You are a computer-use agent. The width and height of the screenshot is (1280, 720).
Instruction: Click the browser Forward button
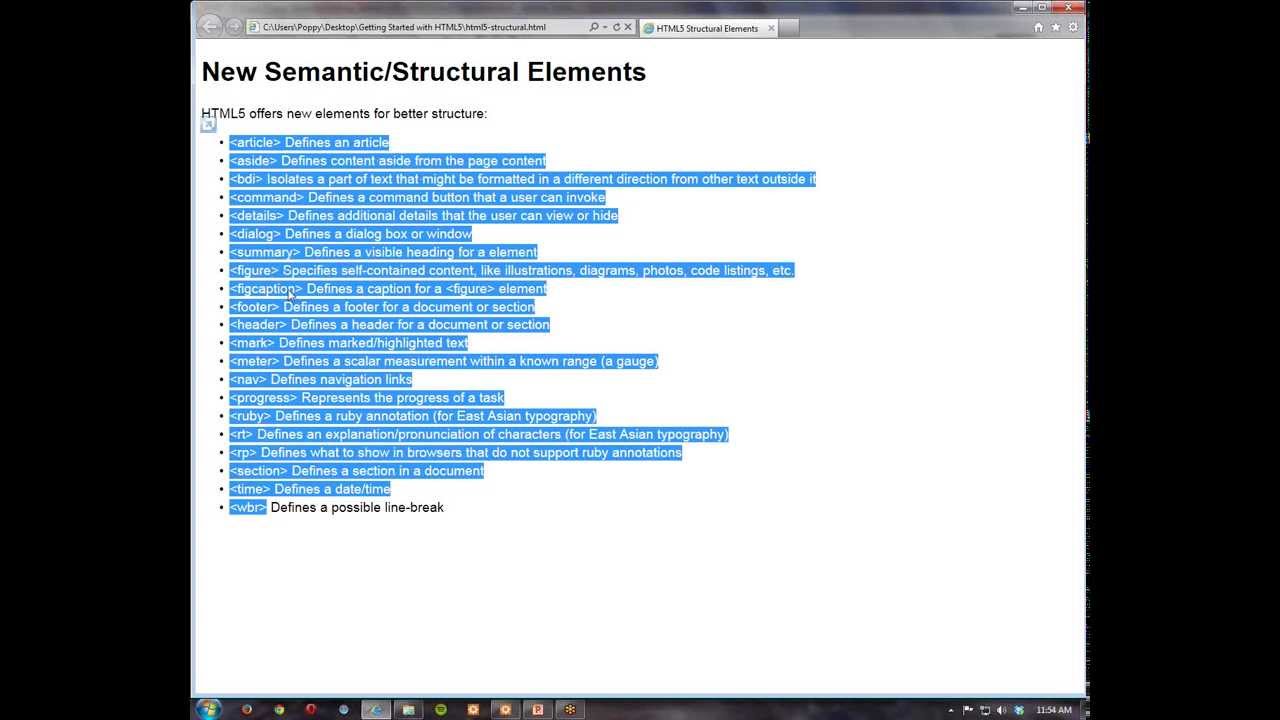[x=233, y=27]
